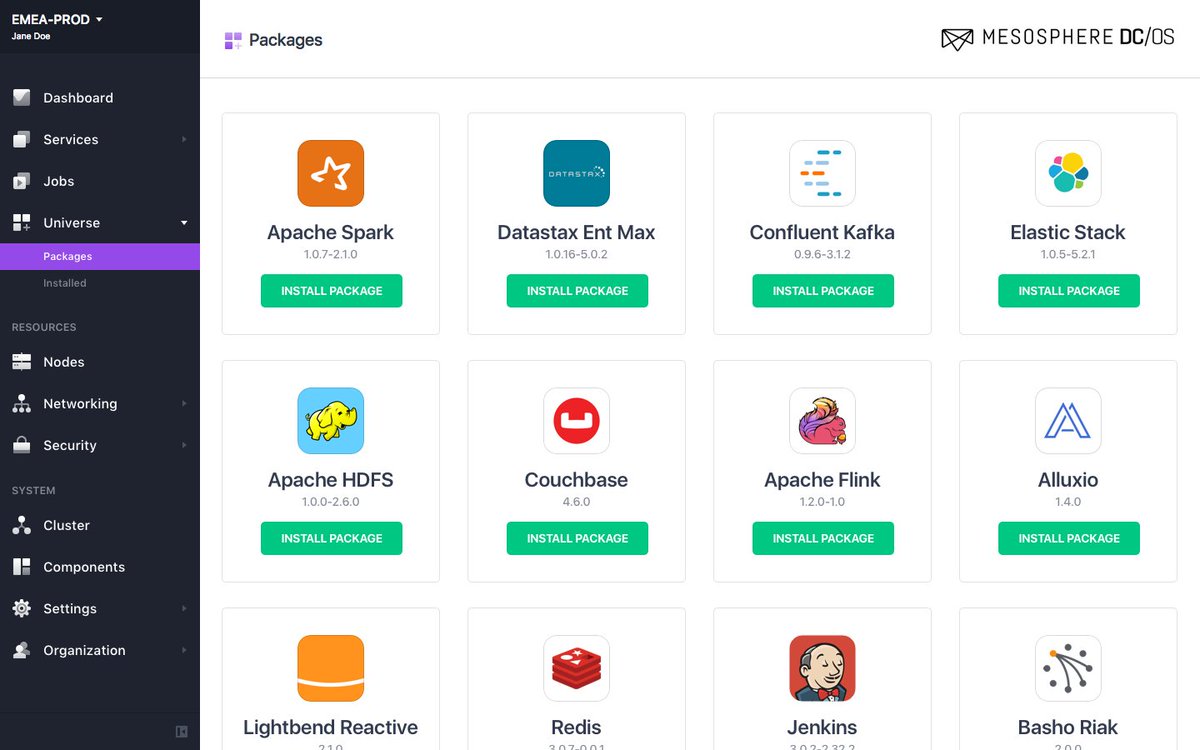Click the Redis red cube logo
Image resolution: width=1200 pixels, height=750 pixels.
pyautogui.click(x=577, y=668)
